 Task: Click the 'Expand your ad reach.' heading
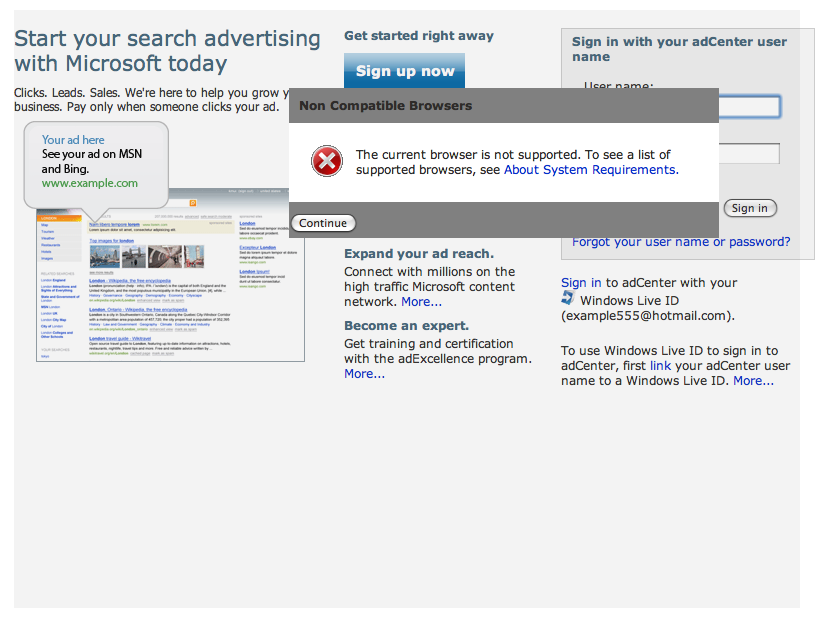[418, 254]
